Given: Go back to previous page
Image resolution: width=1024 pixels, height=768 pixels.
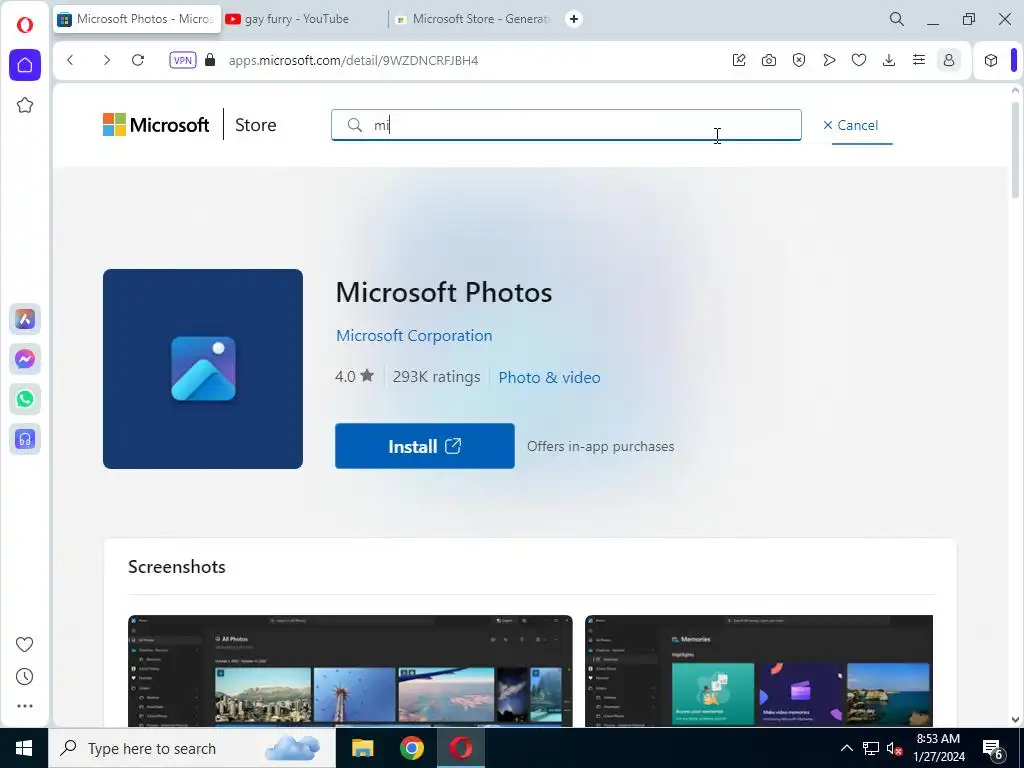Looking at the screenshot, I should [71, 60].
